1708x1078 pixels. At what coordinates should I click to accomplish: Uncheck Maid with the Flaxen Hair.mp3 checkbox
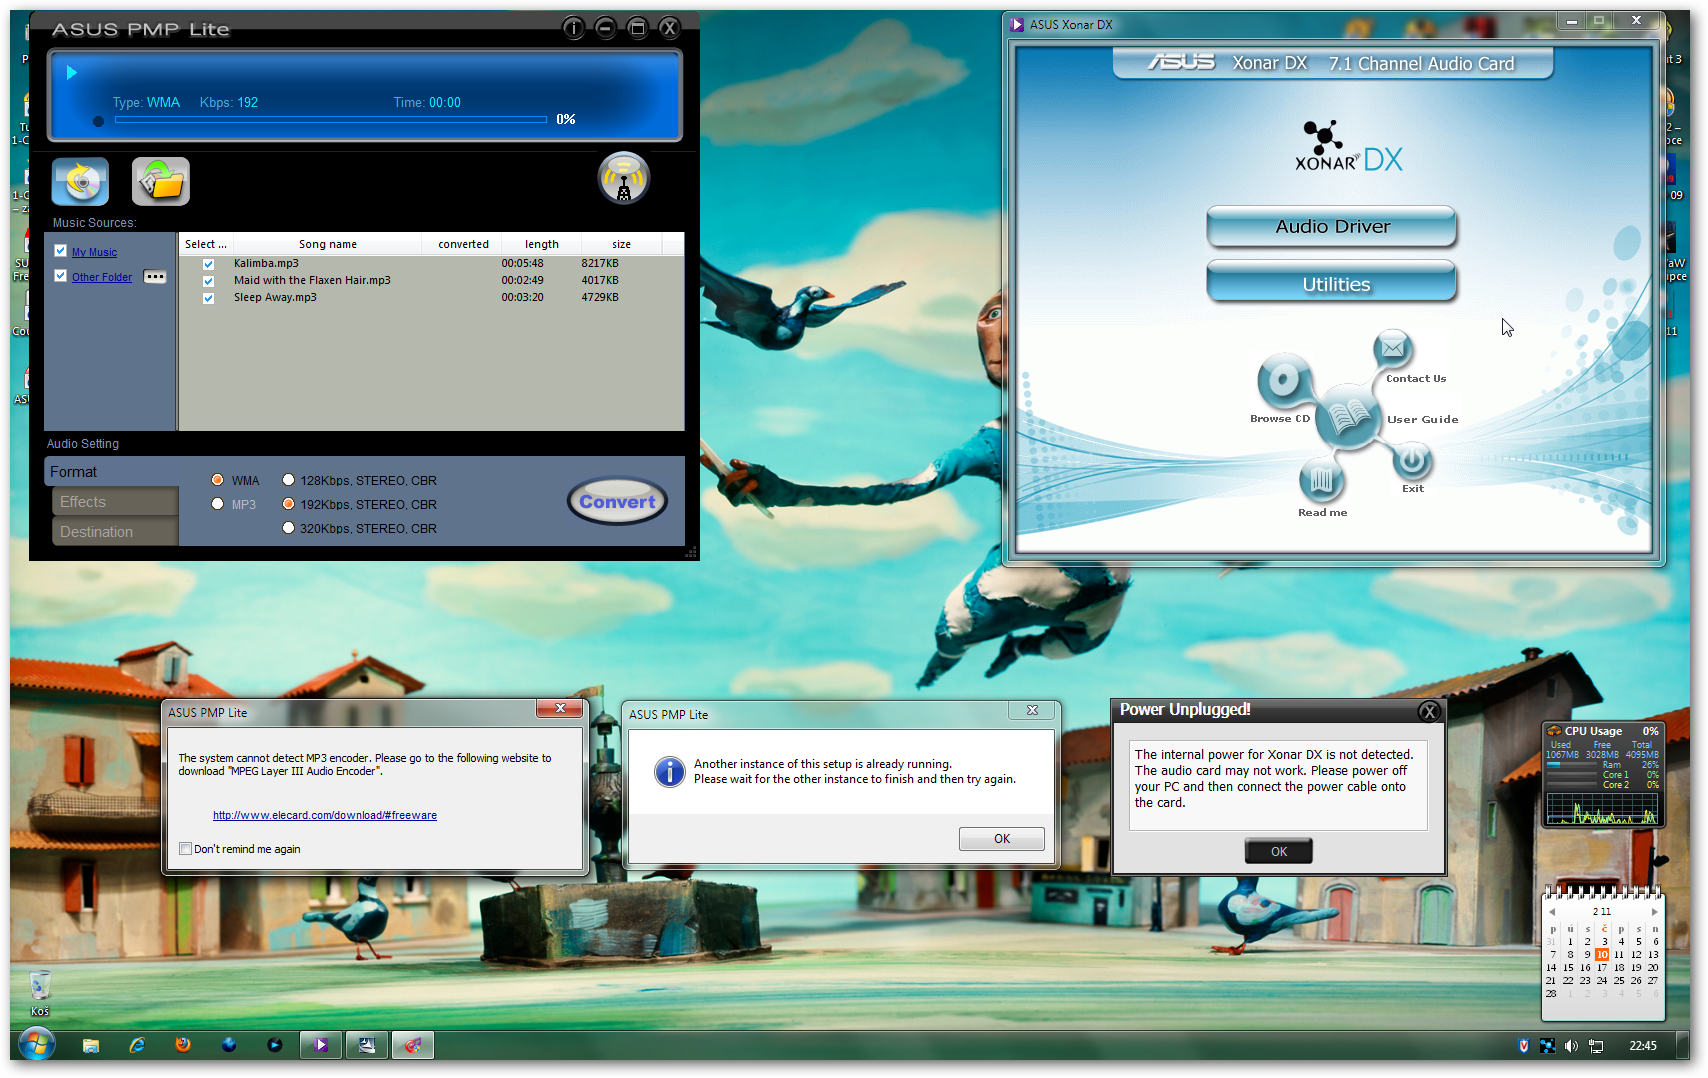click(x=208, y=281)
